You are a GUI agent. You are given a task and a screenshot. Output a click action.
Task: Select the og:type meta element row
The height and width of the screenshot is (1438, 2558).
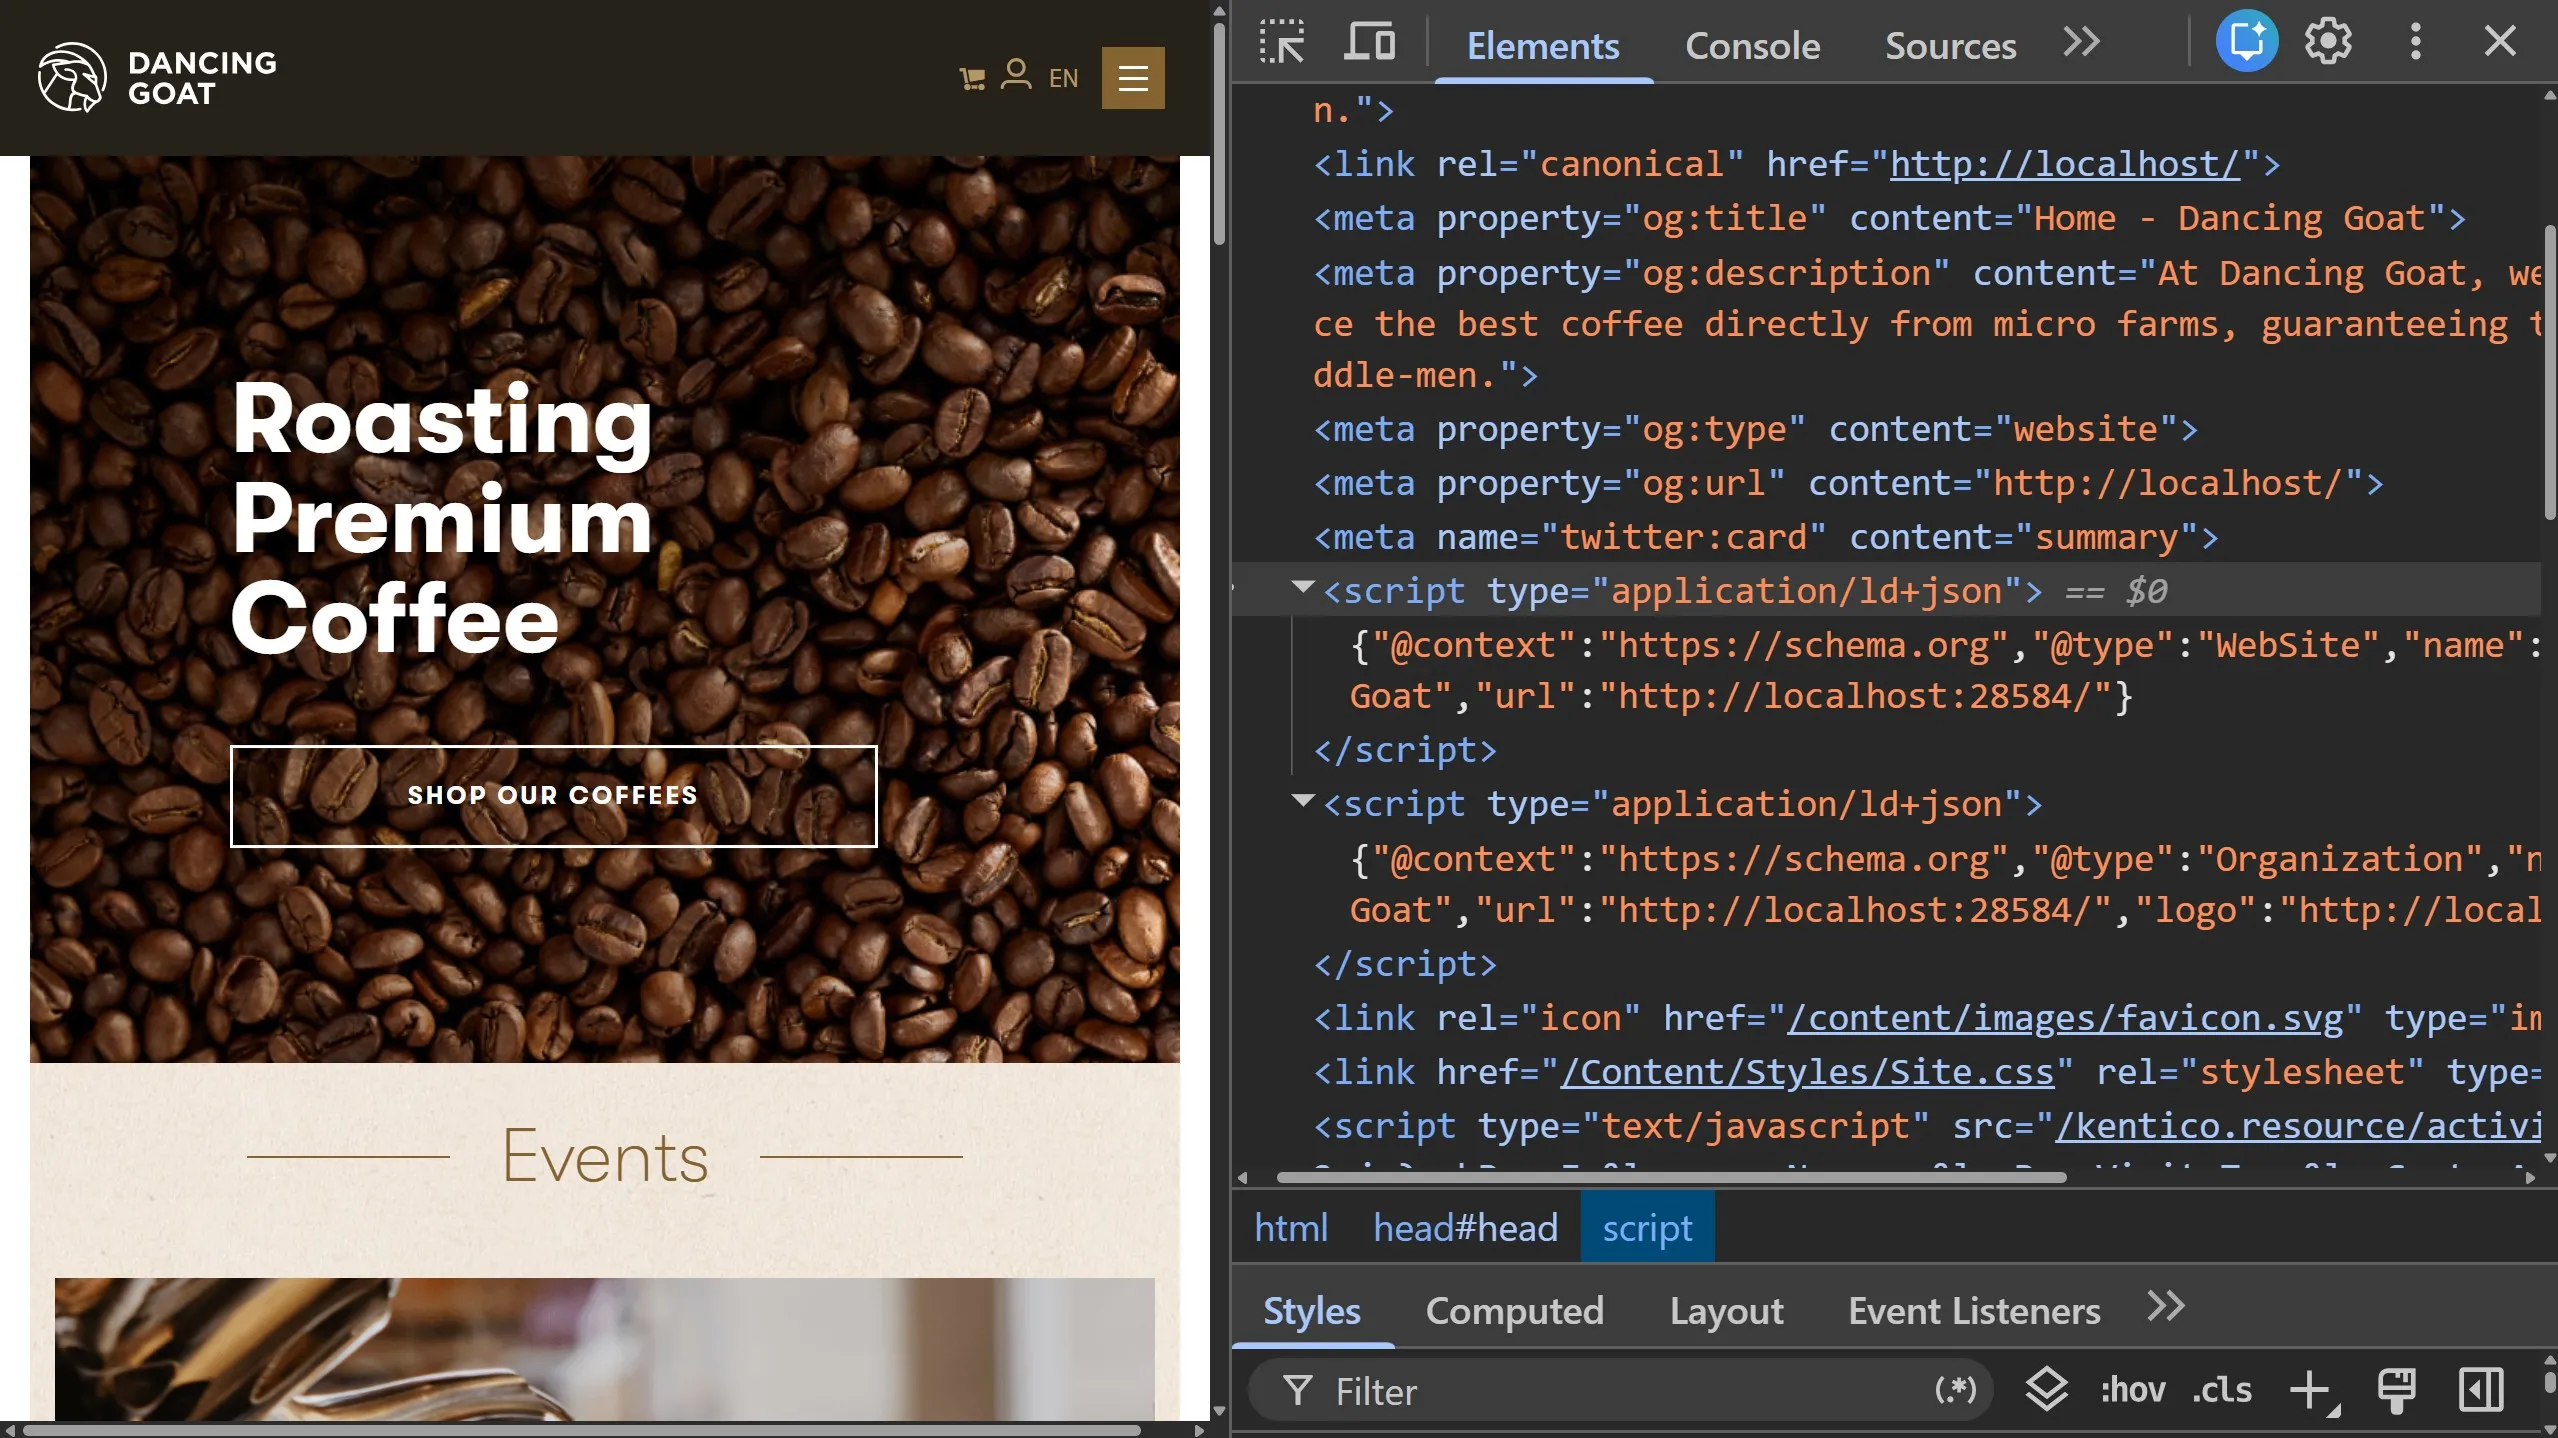click(x=1755, y=429)
